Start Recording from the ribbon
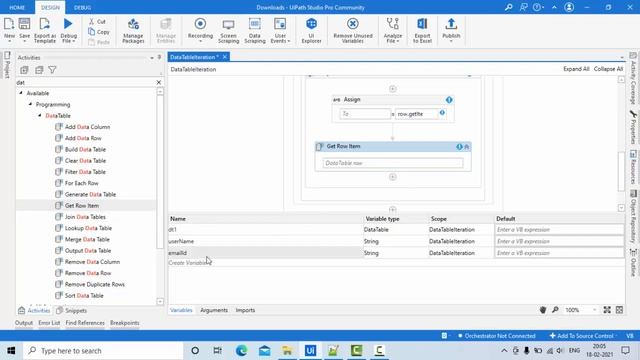The width and height of the screenshot is (640, 360). tap(200, 30)
